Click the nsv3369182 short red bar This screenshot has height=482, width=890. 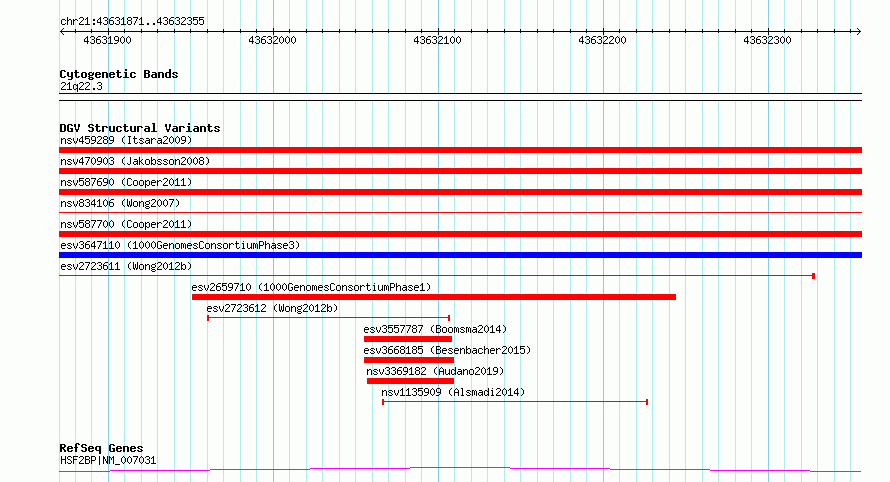(410, 381)
